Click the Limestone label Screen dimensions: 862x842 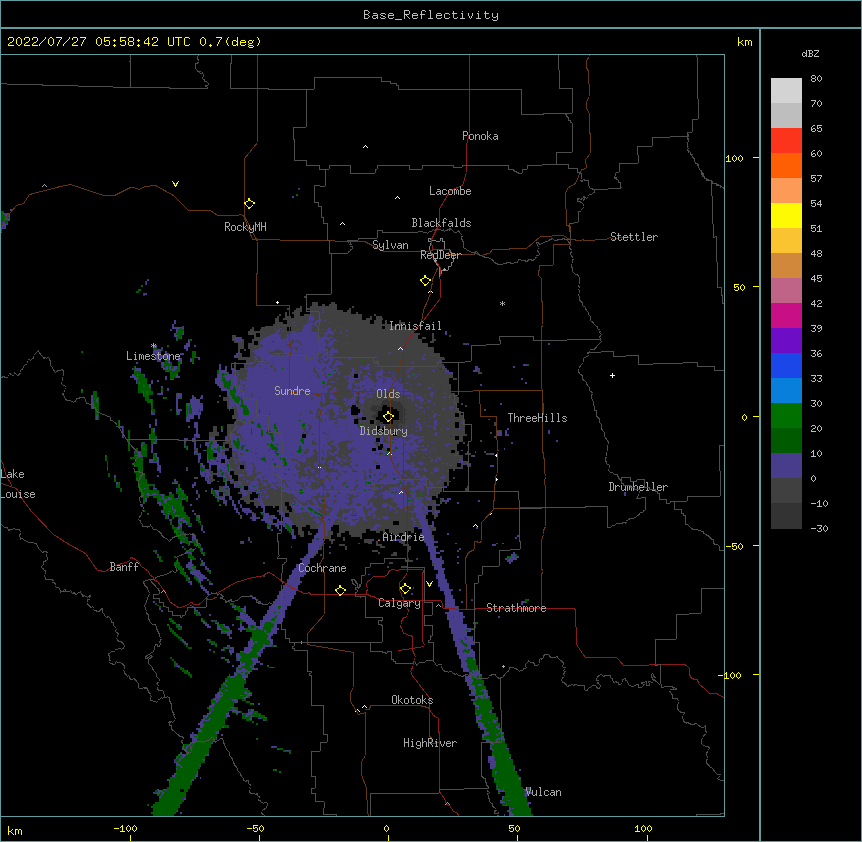[x=153, y=356]
